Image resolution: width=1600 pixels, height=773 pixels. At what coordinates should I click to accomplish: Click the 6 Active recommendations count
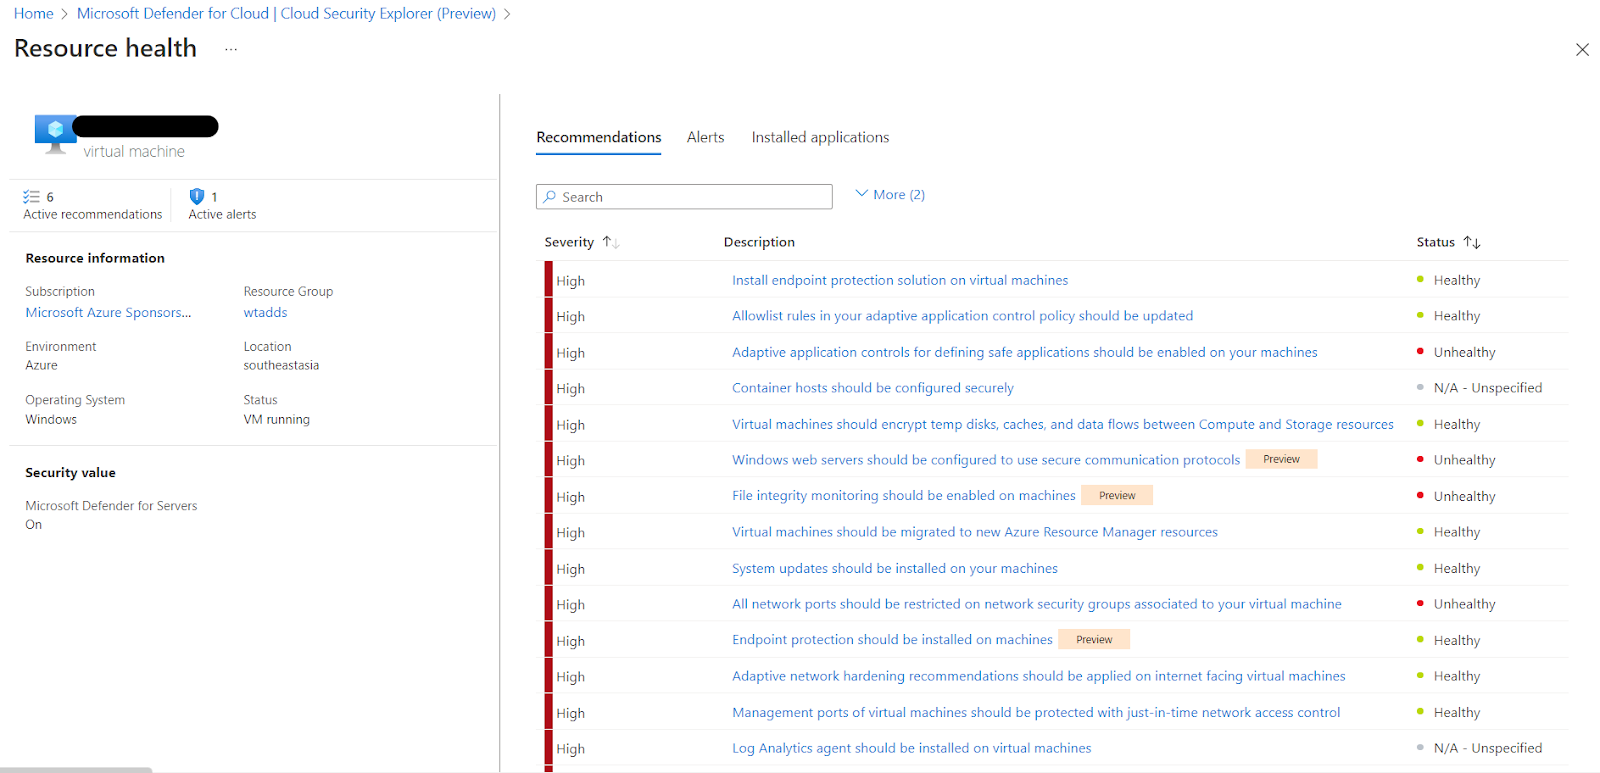coord(50,197)
